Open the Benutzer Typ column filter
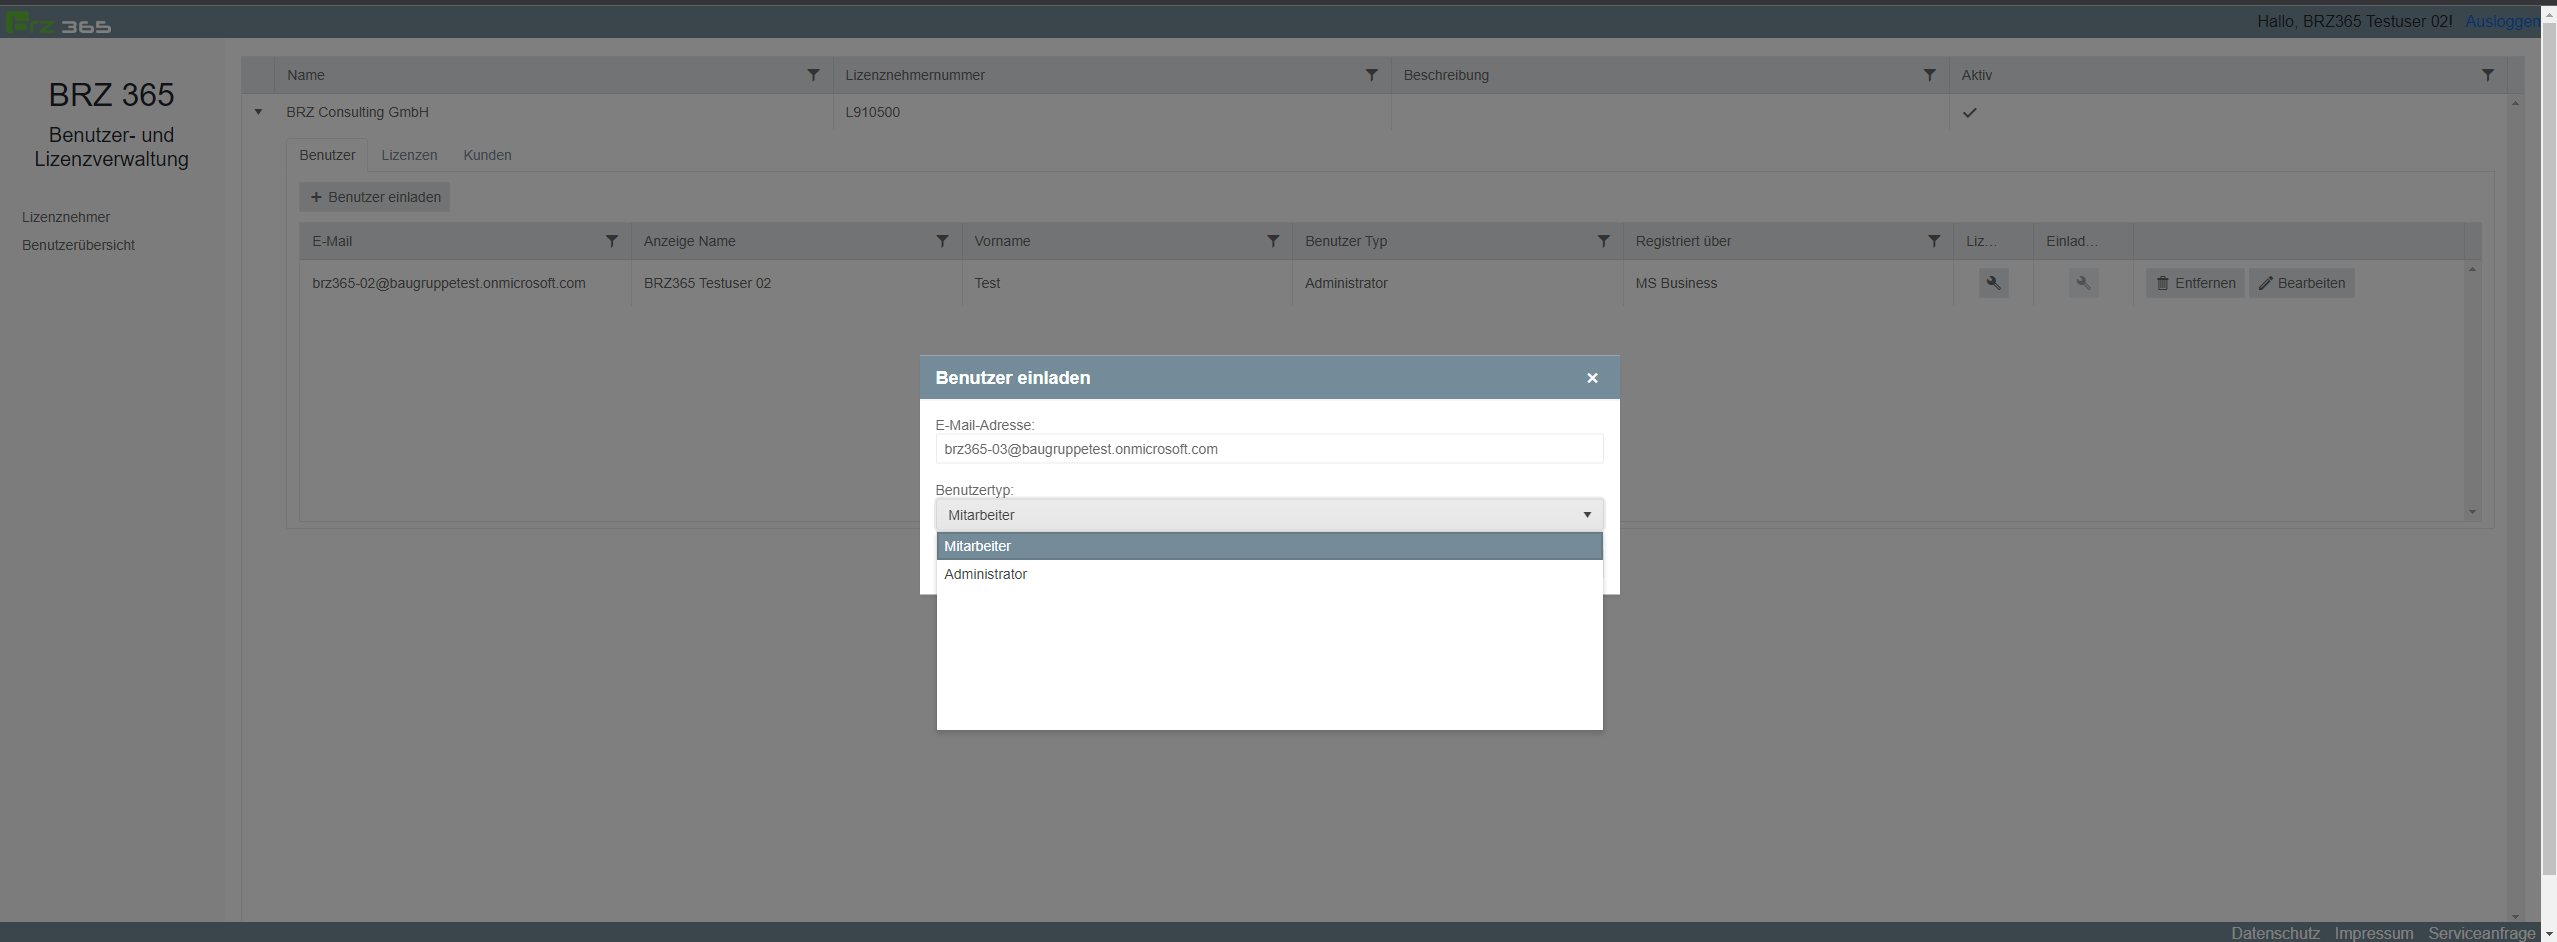The image size is (2557, 942). click(x=1603, y=241)
